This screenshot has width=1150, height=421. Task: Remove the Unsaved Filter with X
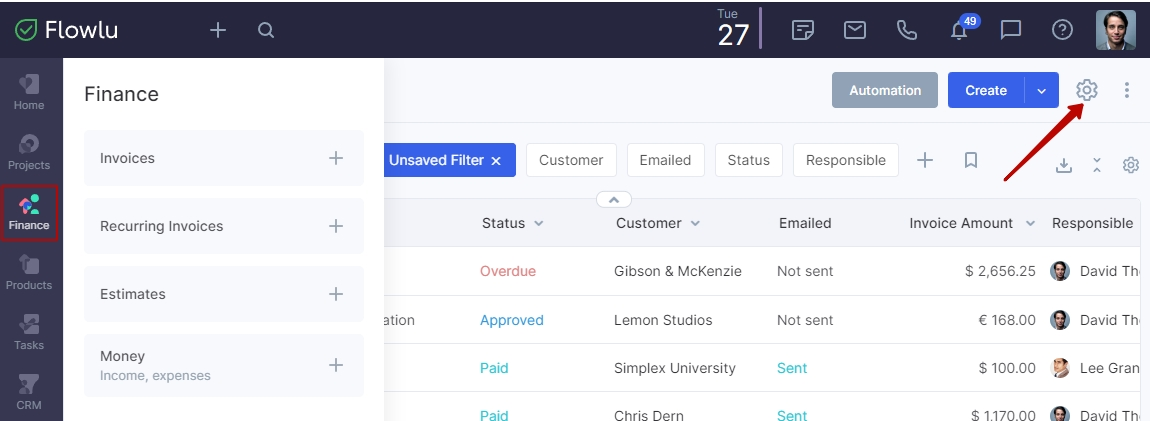496,161
